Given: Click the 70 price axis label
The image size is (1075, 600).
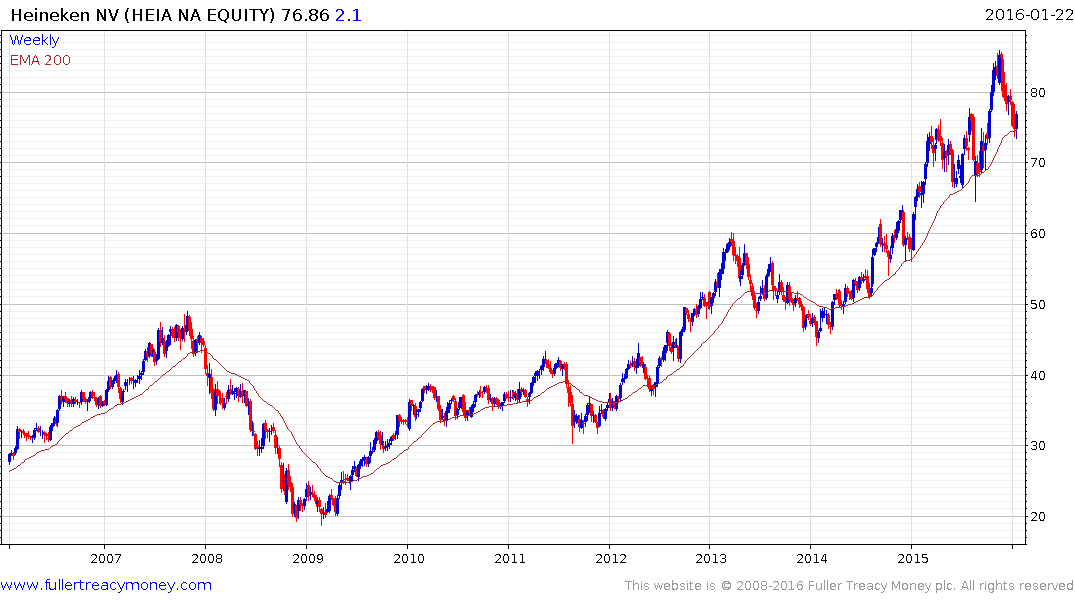Looking at the screenshot, I should (x=1038, y=163).
